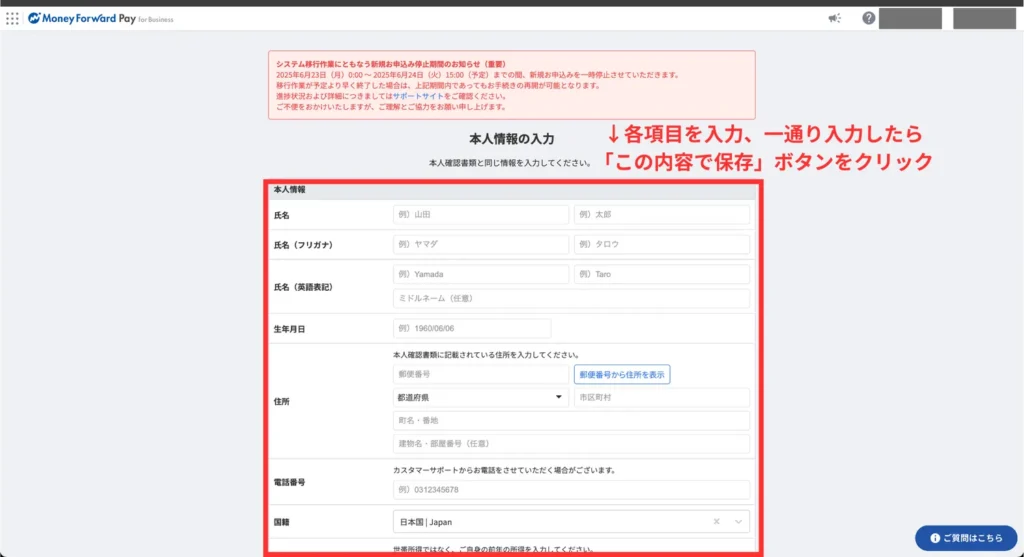This screenshot has width=1024, height=557.
Task: Click the English last name field (Yamada)
Action: [481, 275]
